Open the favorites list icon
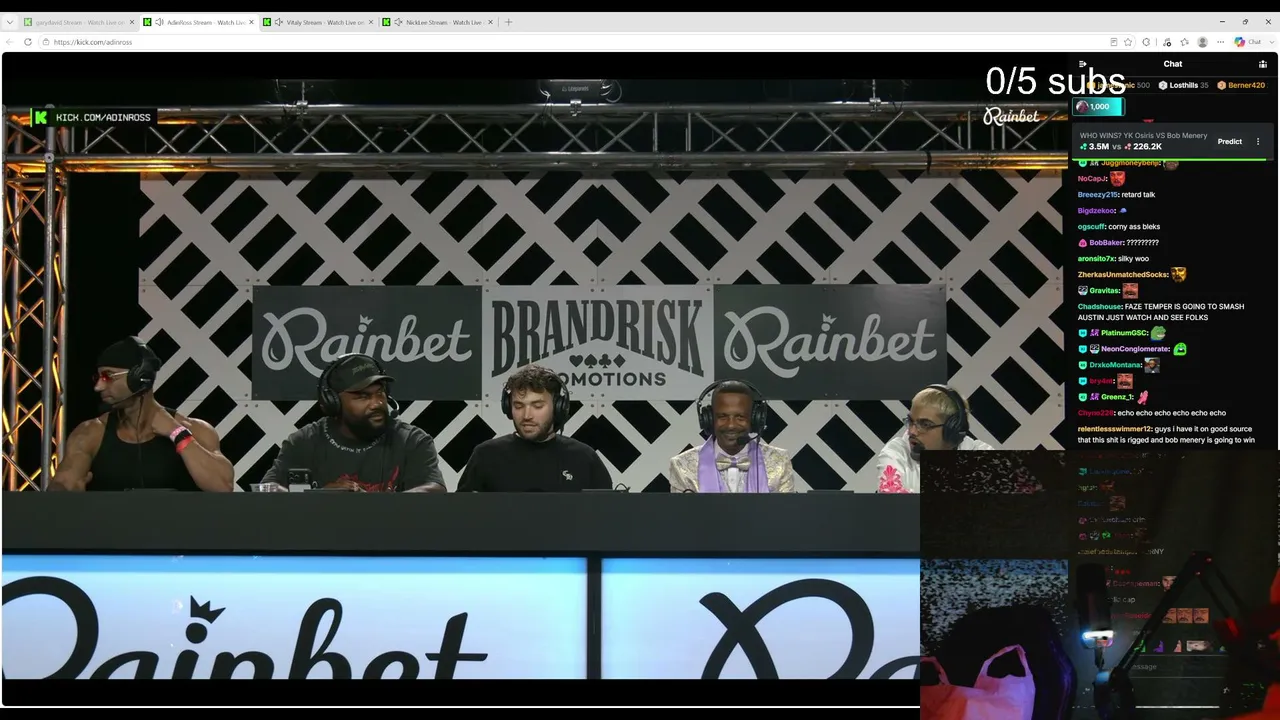Screen dimensions: 1280x720 tap(1184, 42)
